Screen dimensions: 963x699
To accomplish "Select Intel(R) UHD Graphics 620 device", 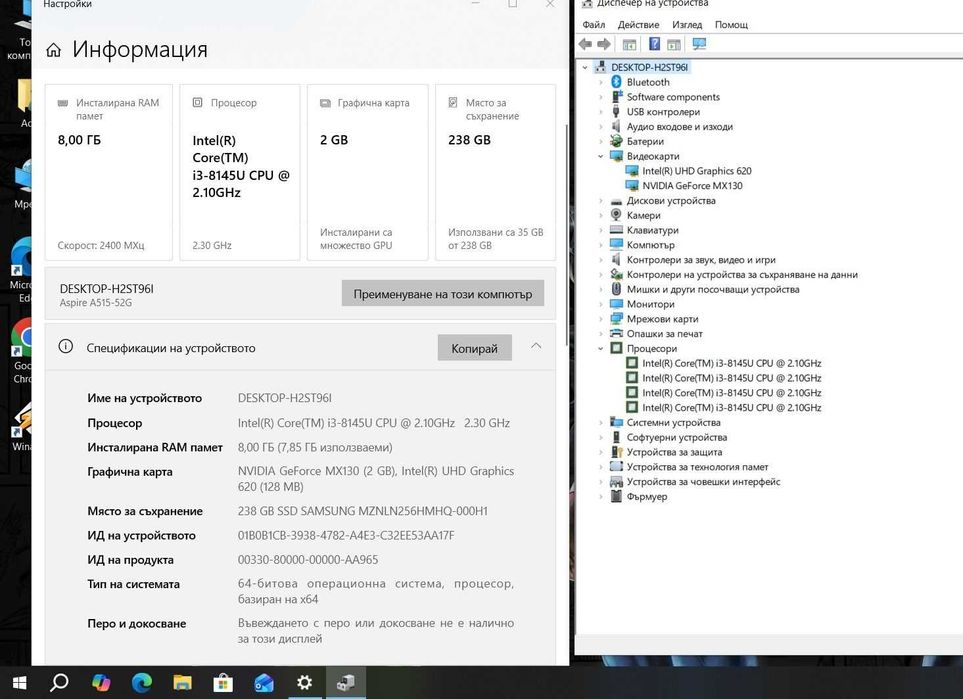I will pos(696,171).
